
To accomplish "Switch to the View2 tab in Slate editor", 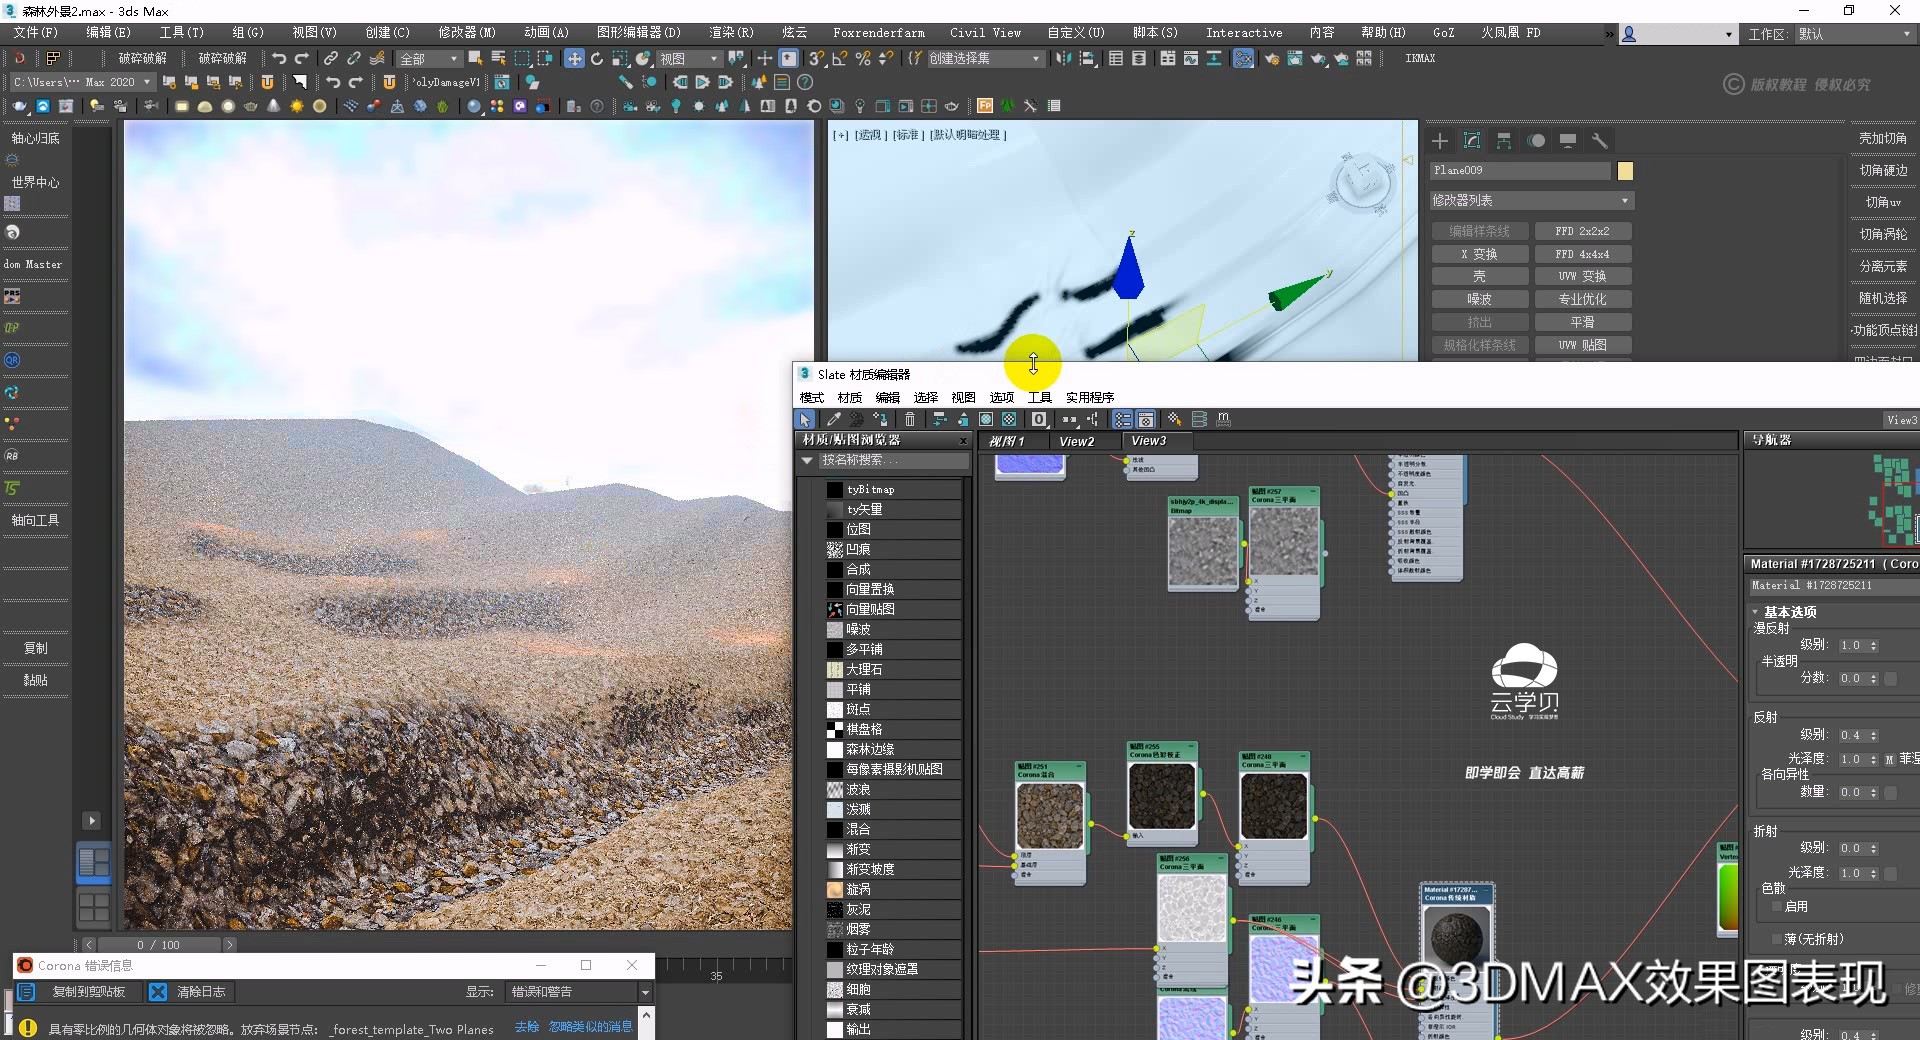I will [1075, 440].
